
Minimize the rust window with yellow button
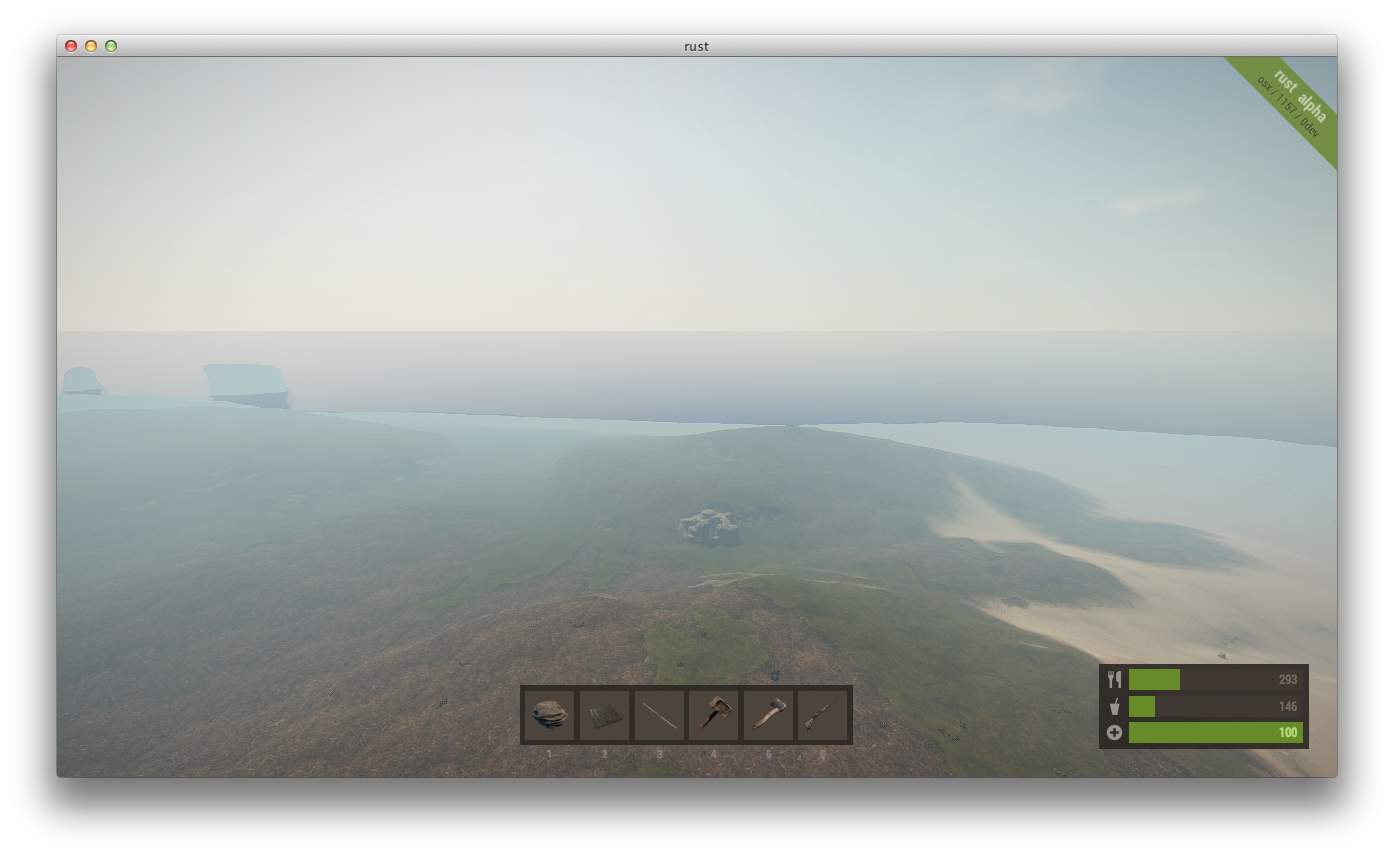point(91,46)
